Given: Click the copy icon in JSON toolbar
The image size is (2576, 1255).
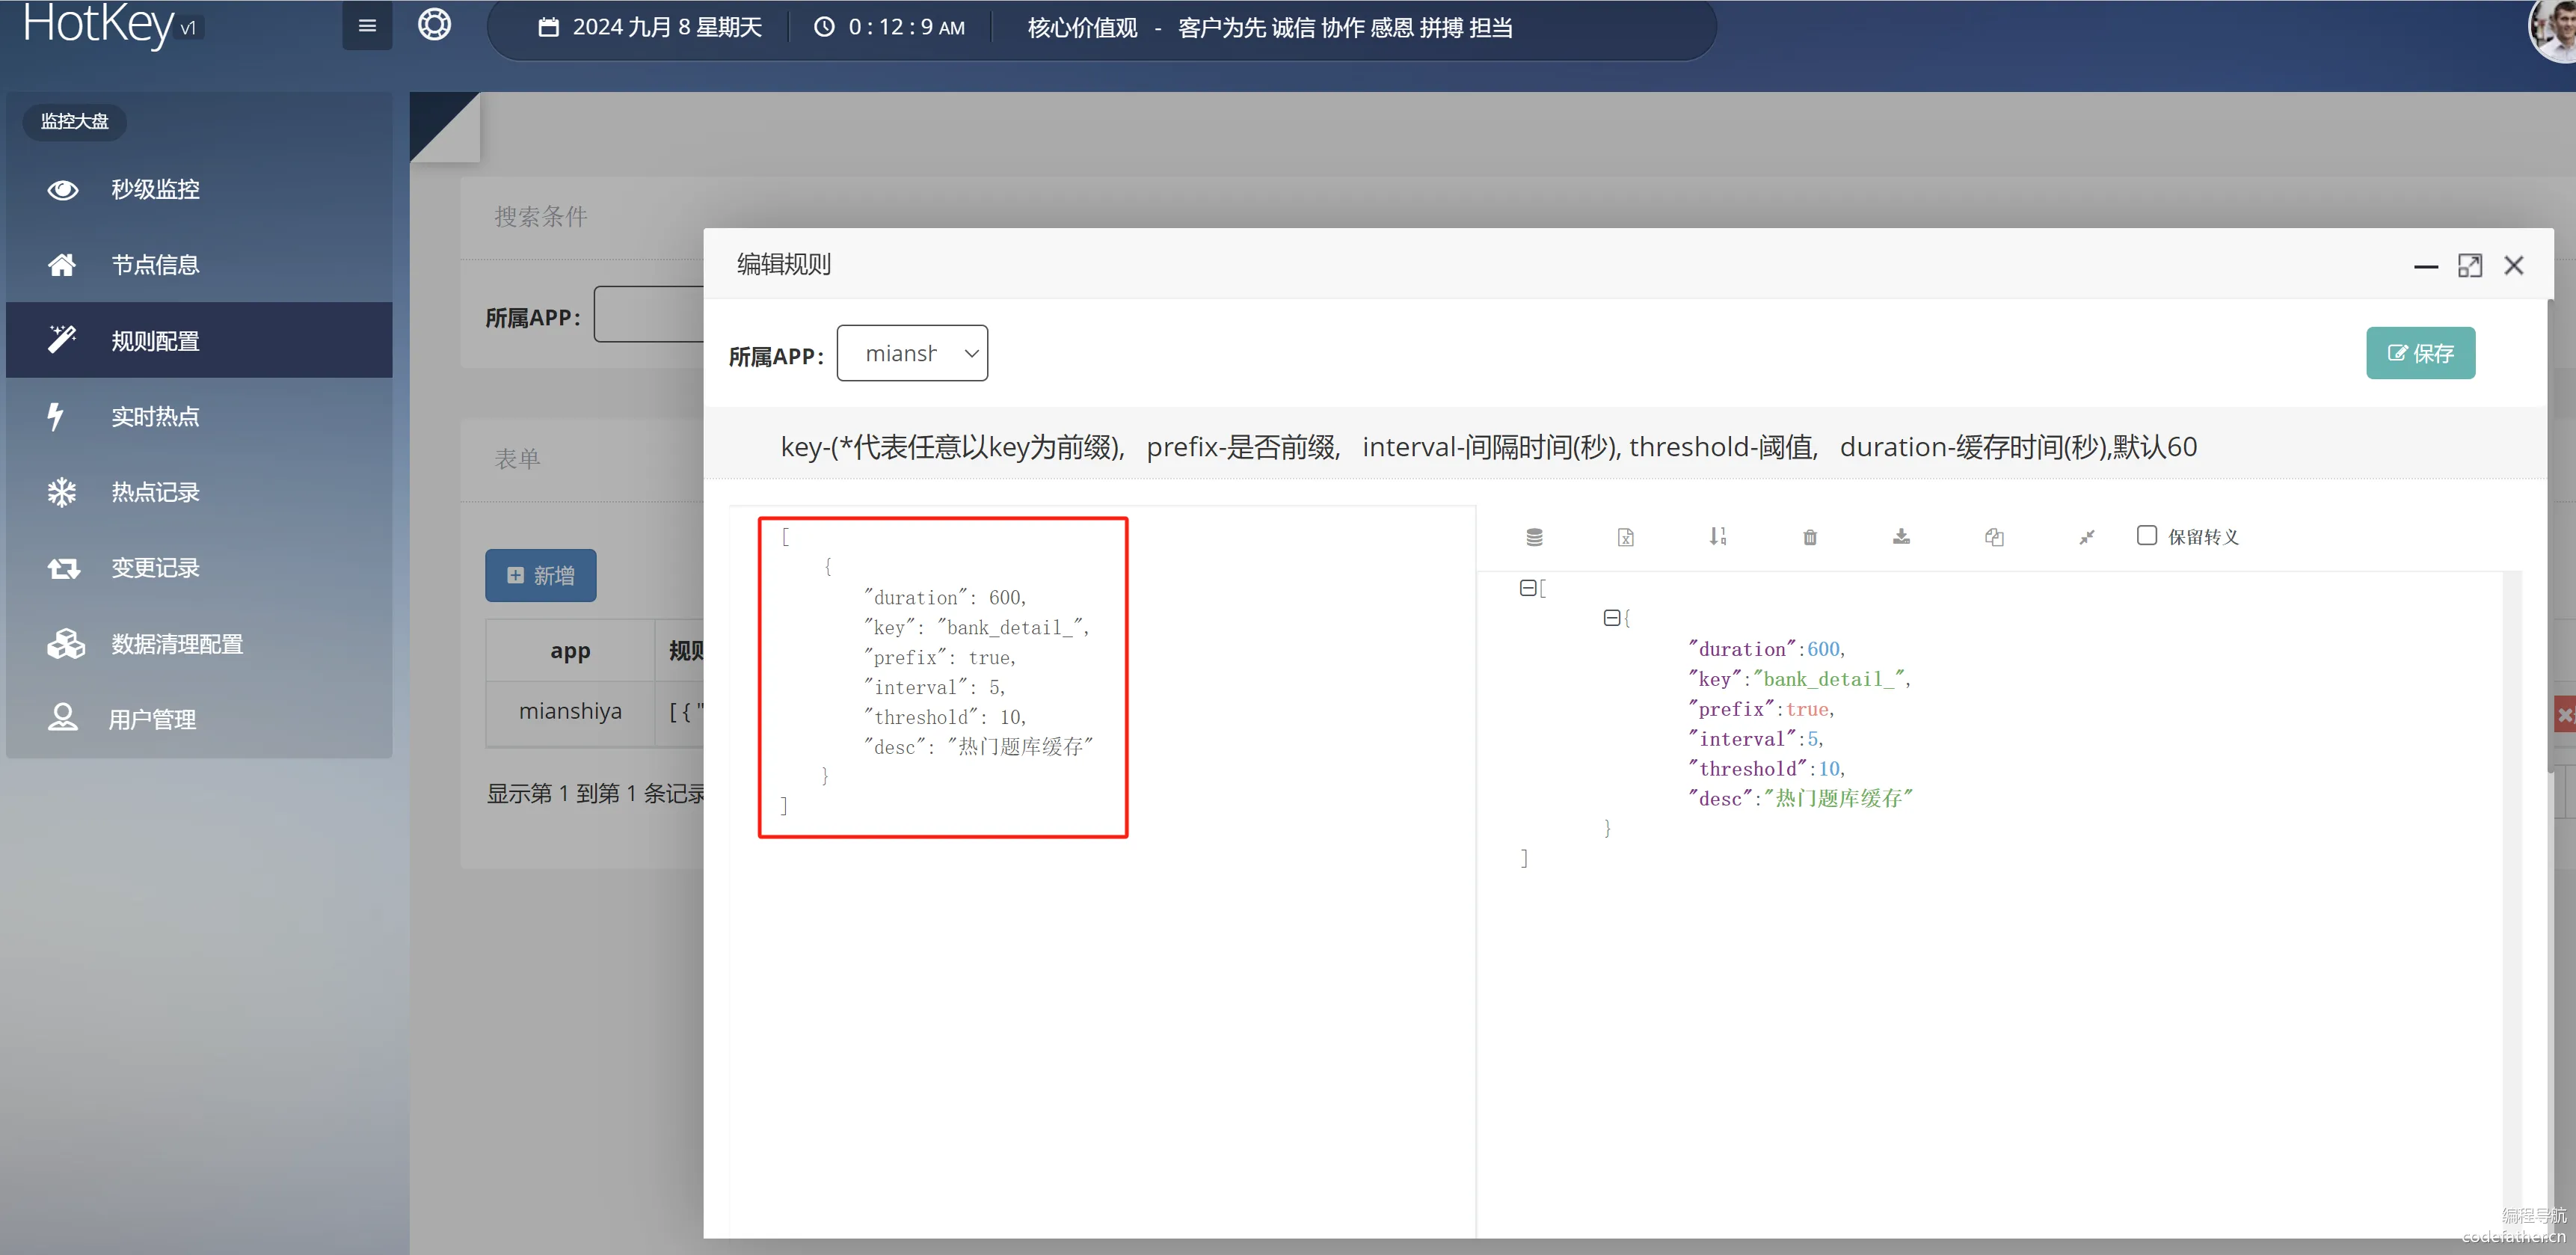Looking at the screenshot, I should pos(1994,537).
